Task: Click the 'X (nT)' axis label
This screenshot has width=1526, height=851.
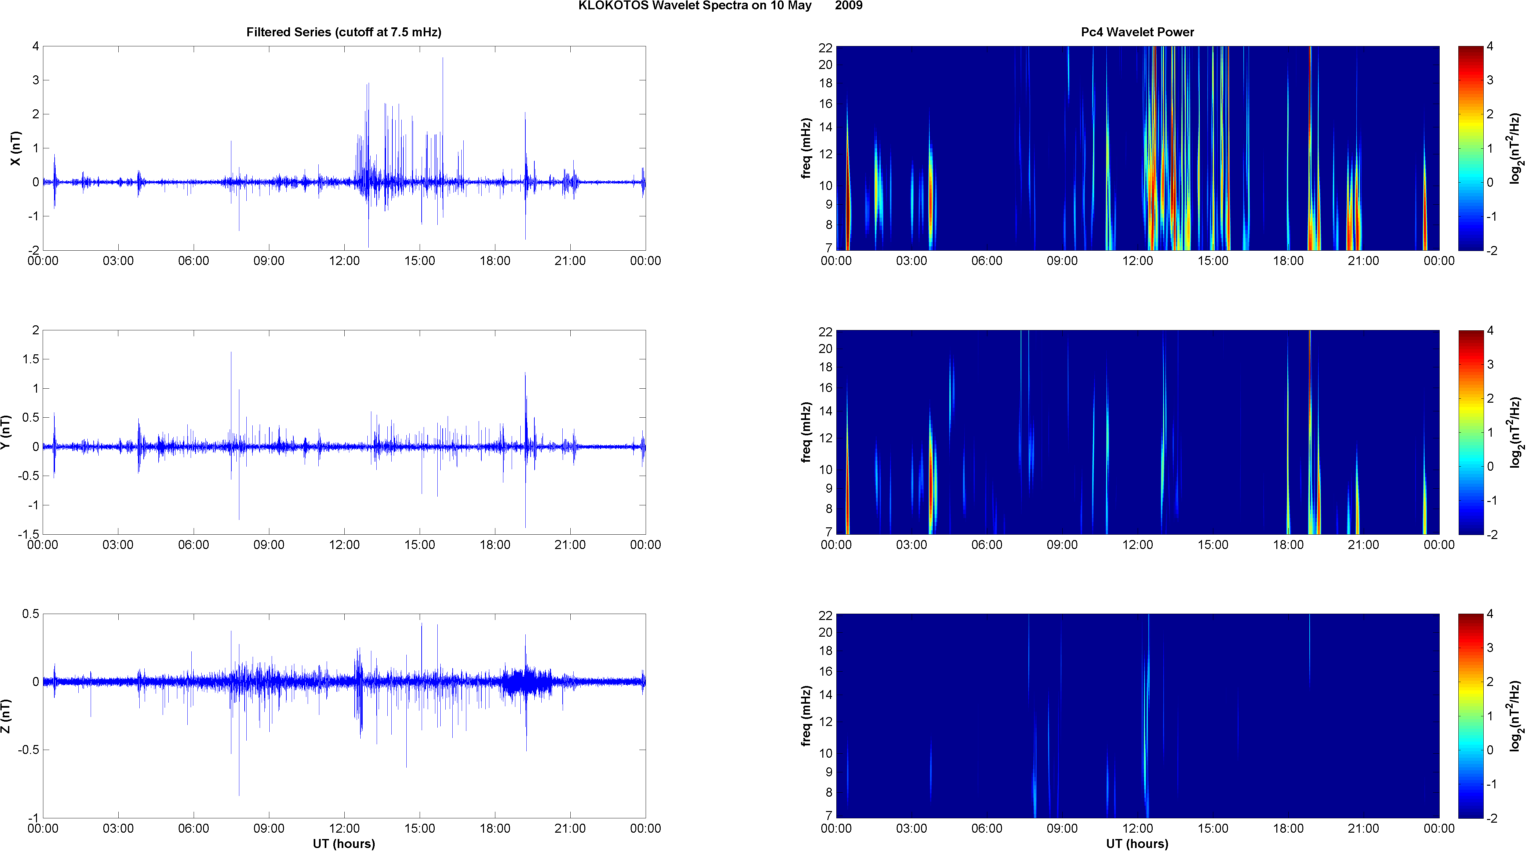Action: pos(15,148)
